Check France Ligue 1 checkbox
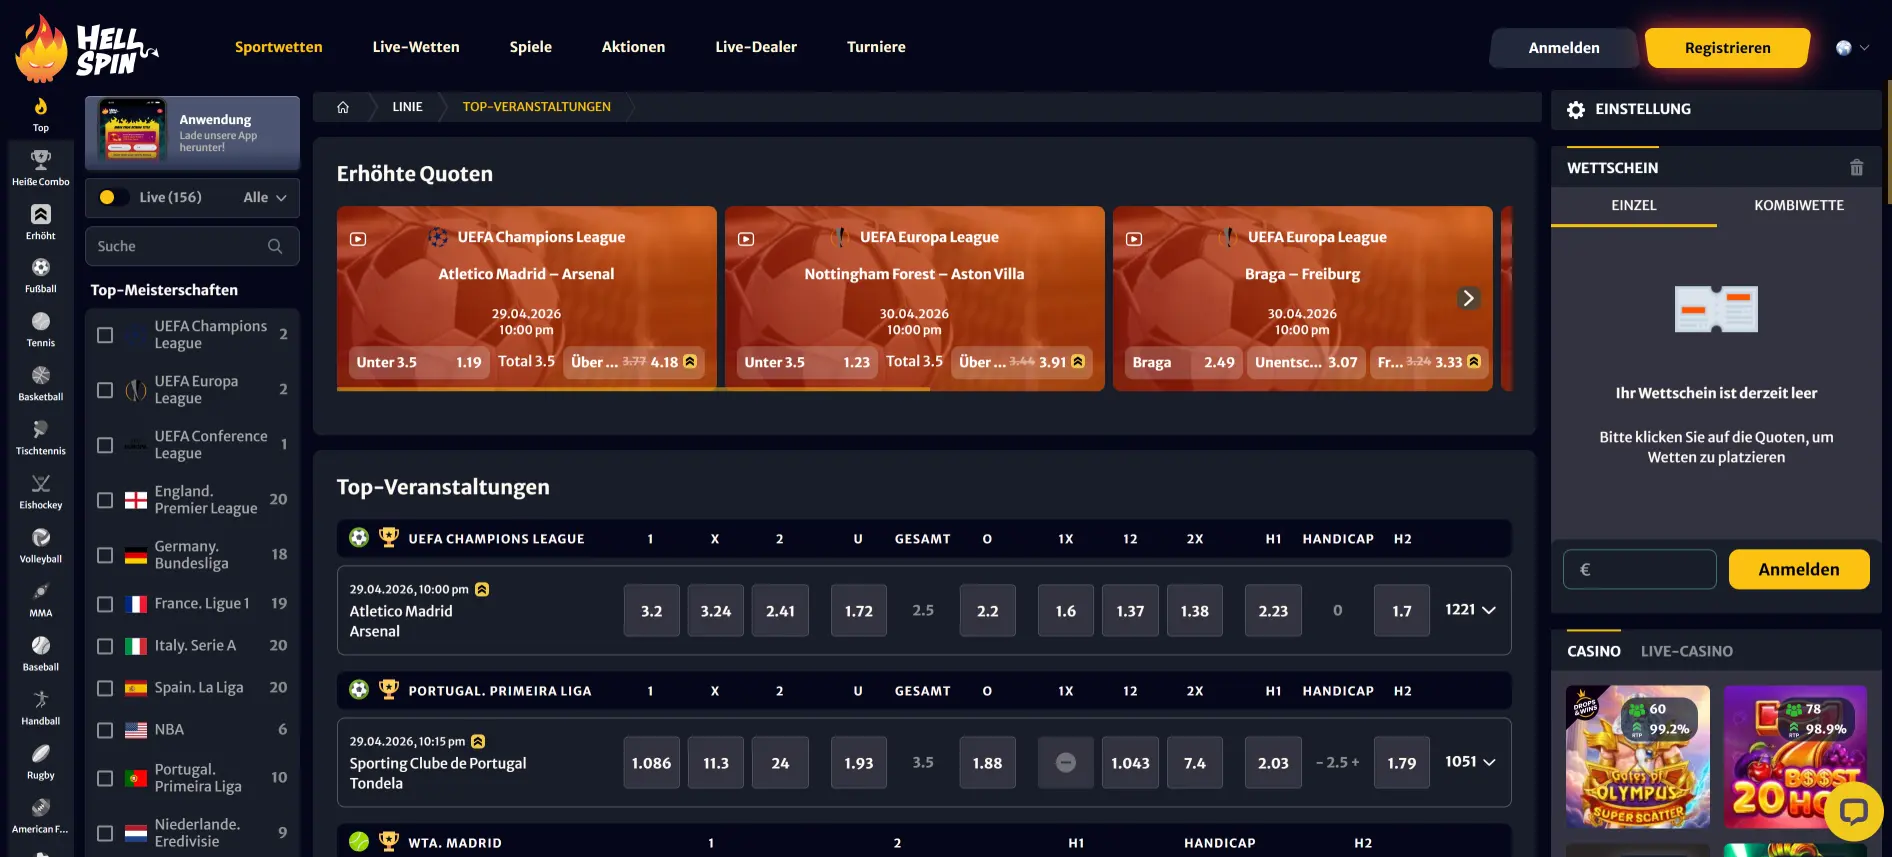Viewport: 1892px width, 857px height. (x=105, y=604)
